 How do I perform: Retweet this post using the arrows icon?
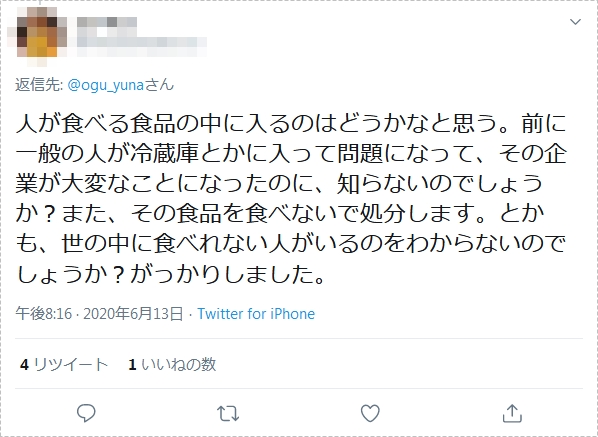(228, 413)
